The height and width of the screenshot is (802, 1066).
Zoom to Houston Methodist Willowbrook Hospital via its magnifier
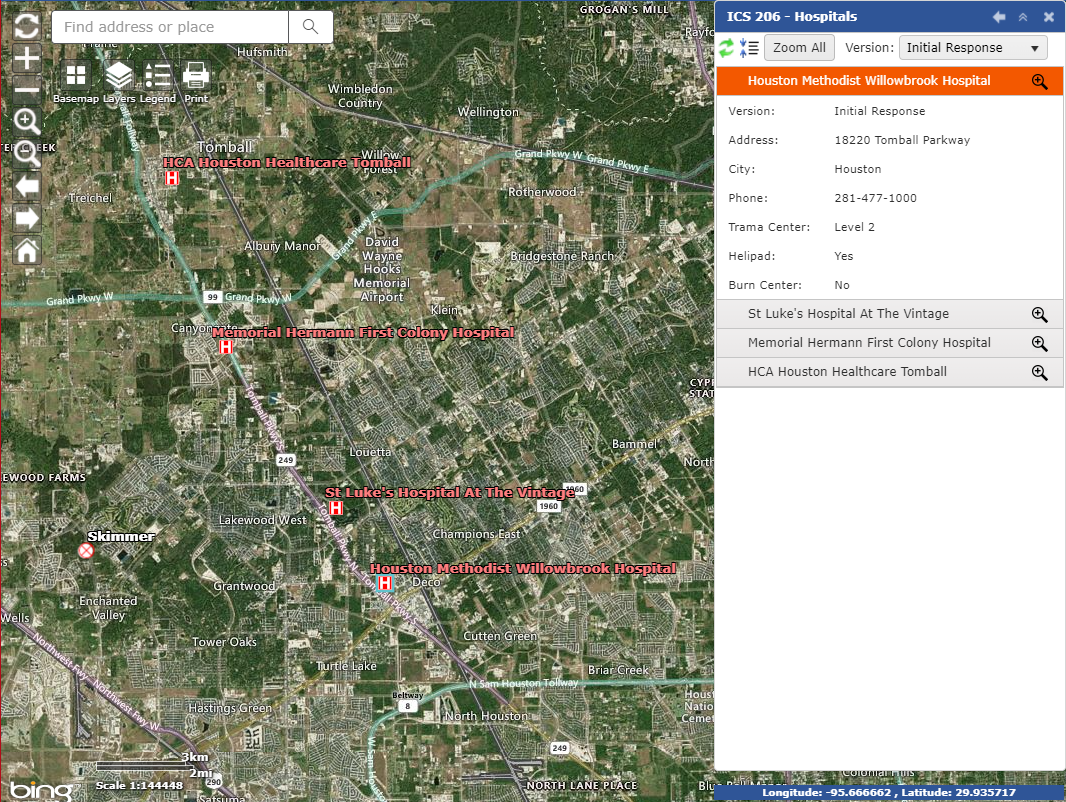click(x=1039, y=81)
